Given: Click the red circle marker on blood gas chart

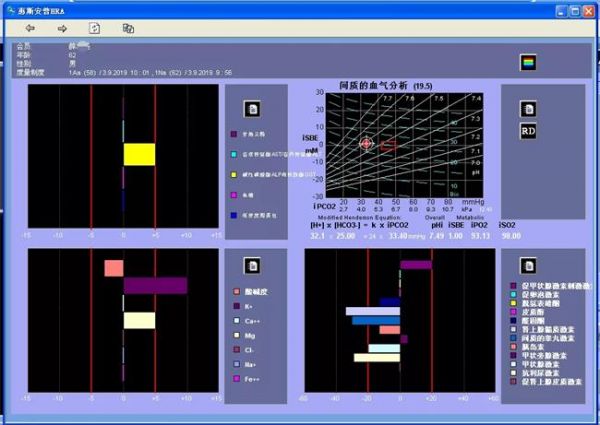Looking at the screenshot, I should [366, 144].
